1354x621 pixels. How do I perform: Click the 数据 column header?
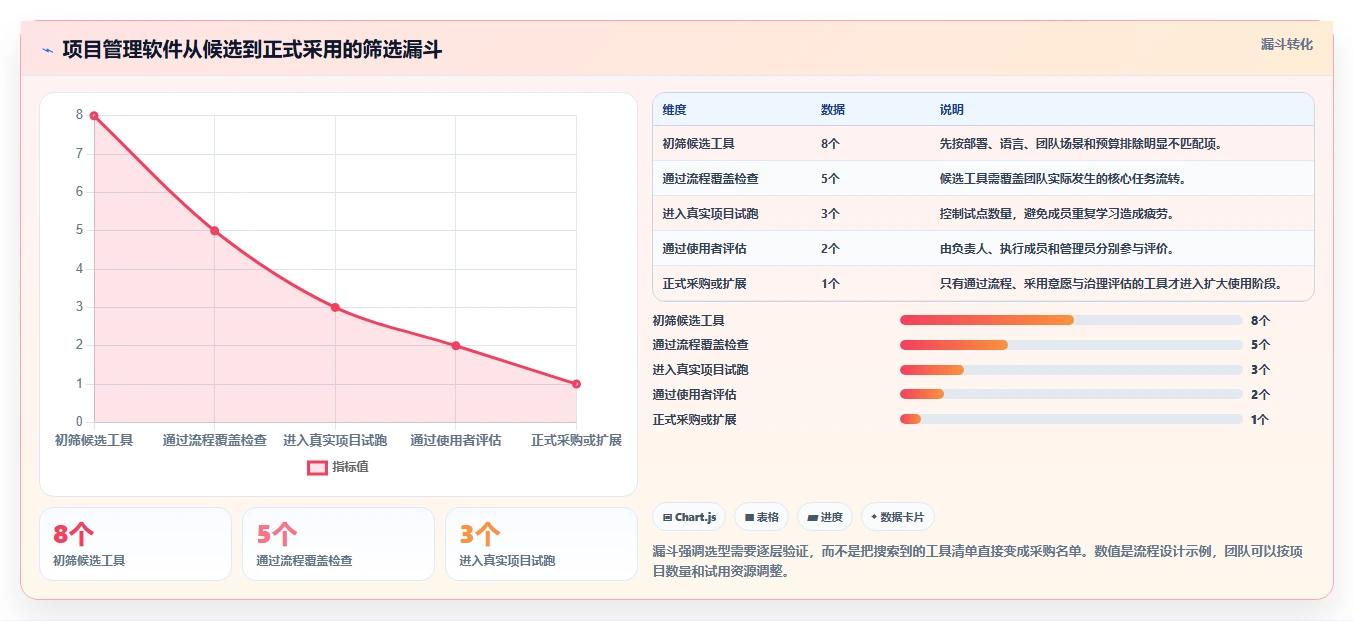(832, 110)
